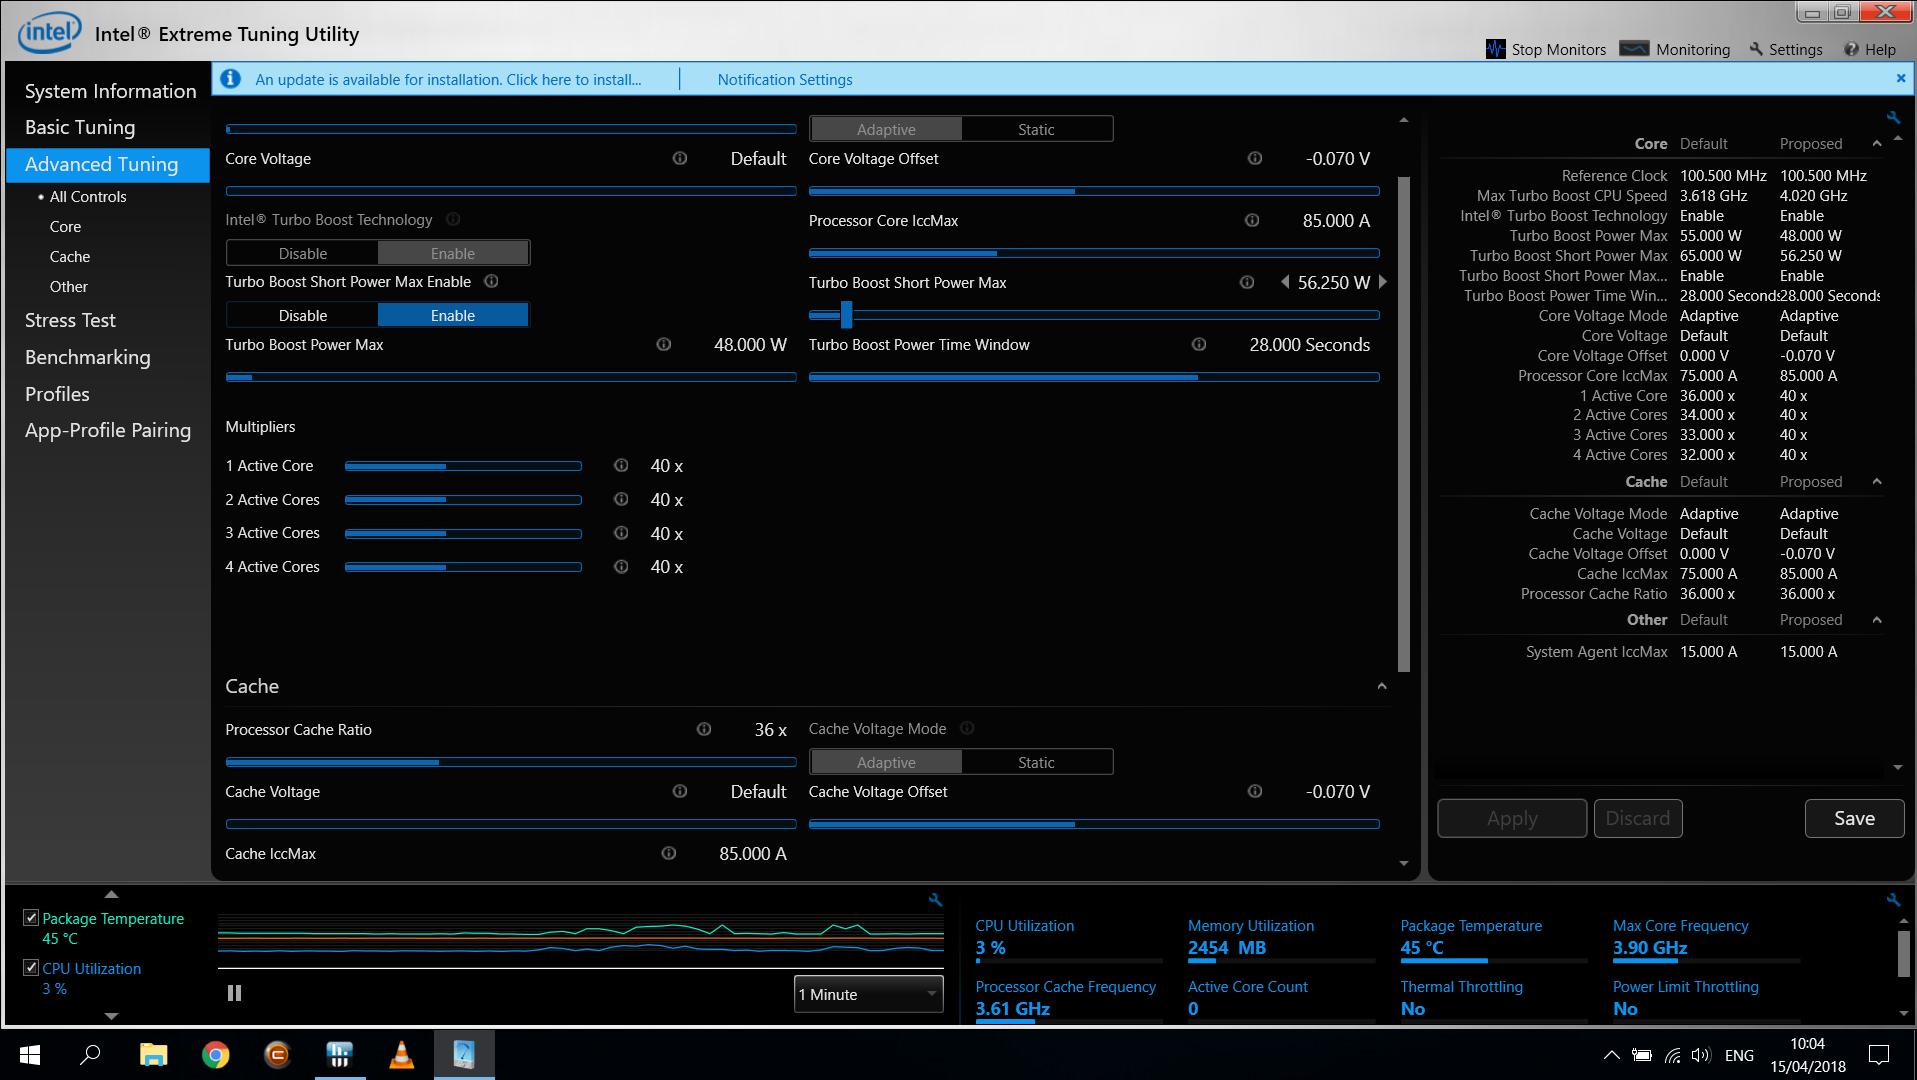
Task: Click info icon next to Core Voltage Offset
Action: 1254,158
